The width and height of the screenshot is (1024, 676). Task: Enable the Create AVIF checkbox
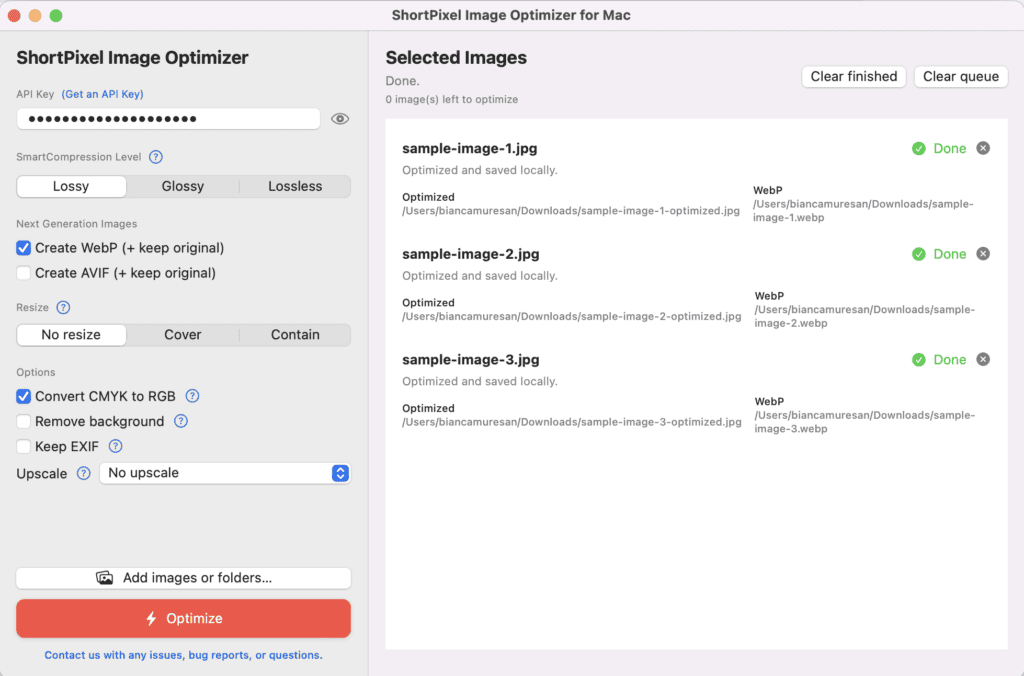point(23,272)
